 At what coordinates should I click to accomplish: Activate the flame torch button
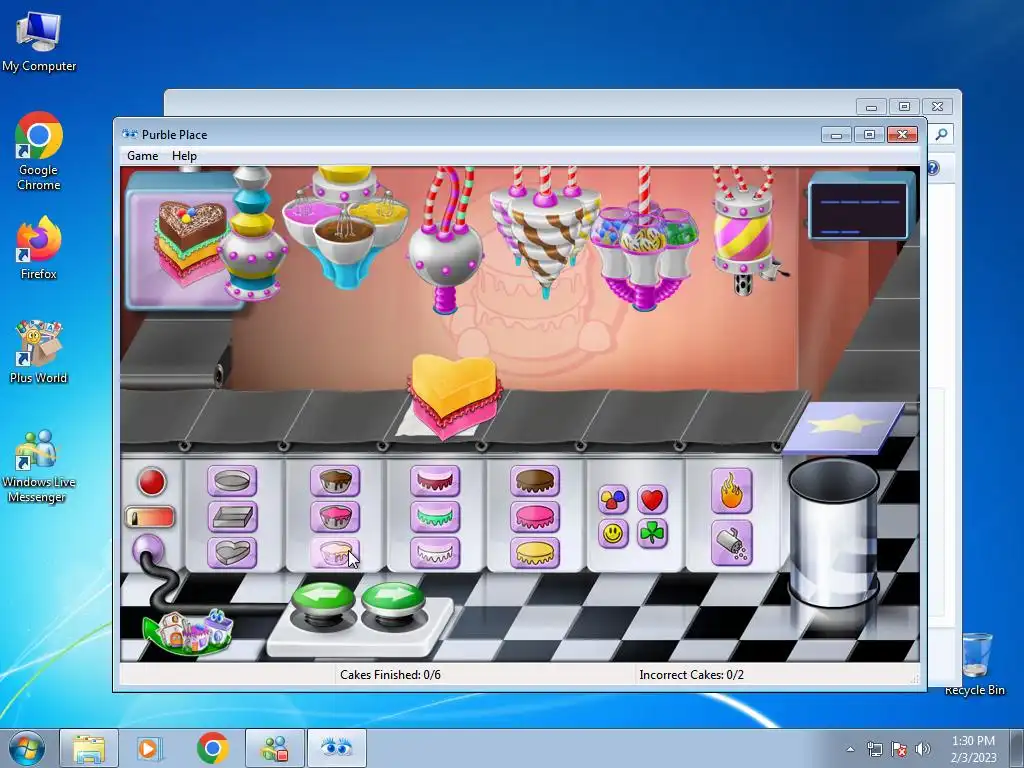coord(731,491)
